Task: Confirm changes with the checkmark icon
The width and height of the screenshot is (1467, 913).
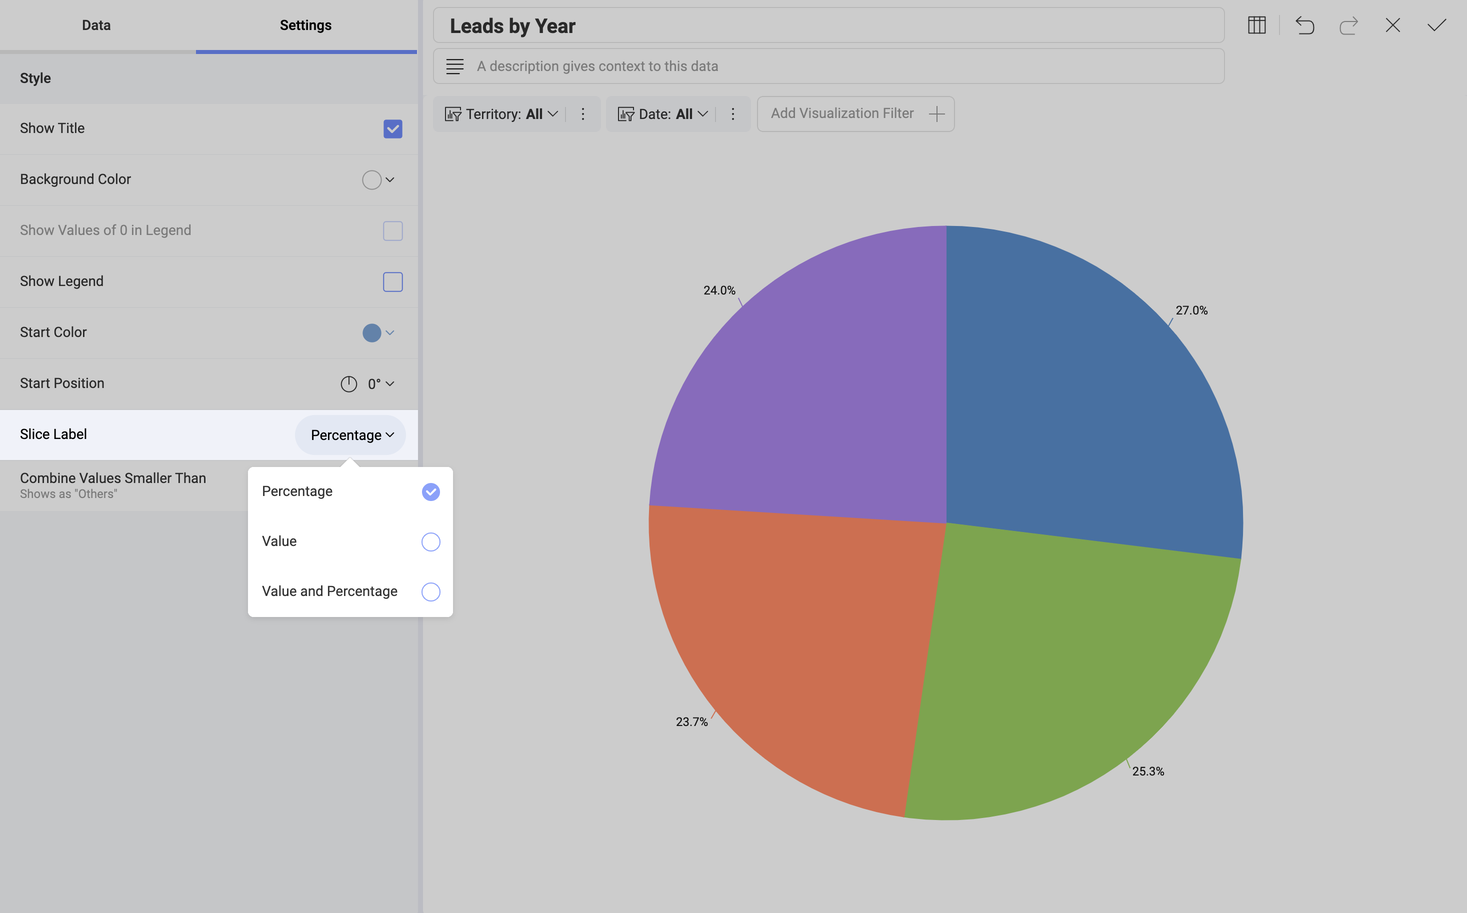Action: [x=1437, y=25]
